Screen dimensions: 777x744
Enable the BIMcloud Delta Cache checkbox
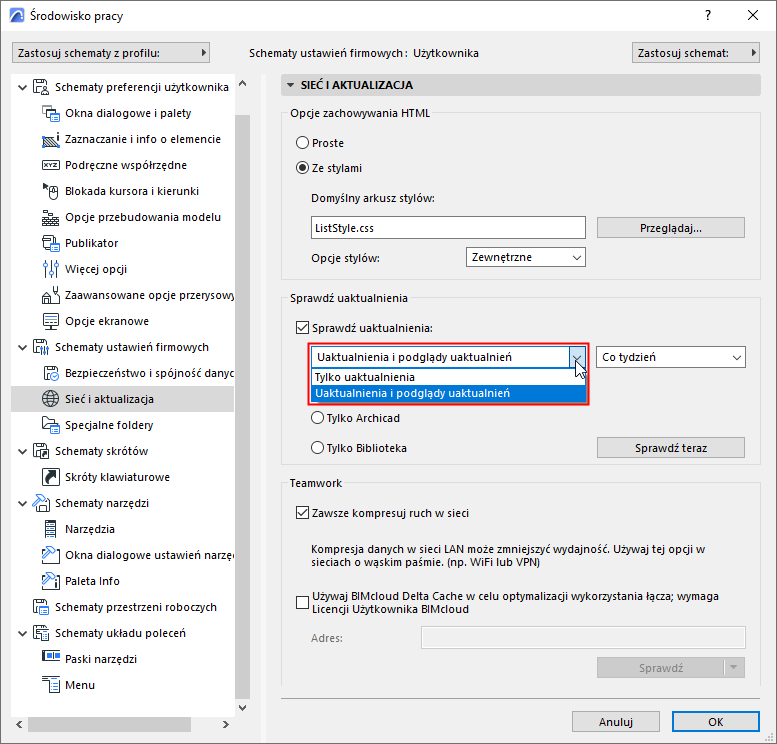tap(302, 602)
